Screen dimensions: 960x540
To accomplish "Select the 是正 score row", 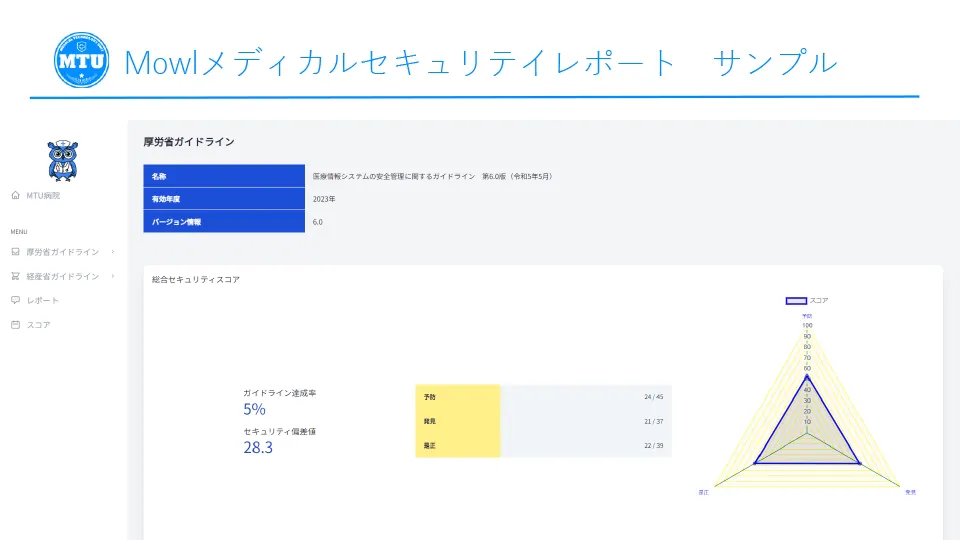I will (543, 445).
